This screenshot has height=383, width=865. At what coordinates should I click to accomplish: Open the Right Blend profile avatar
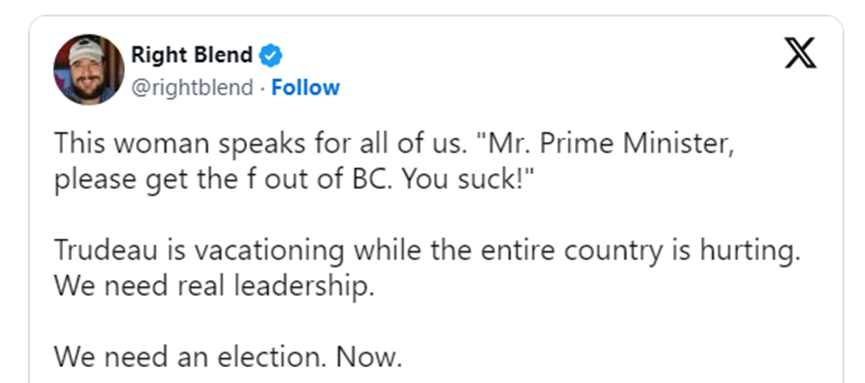(89, 70)
